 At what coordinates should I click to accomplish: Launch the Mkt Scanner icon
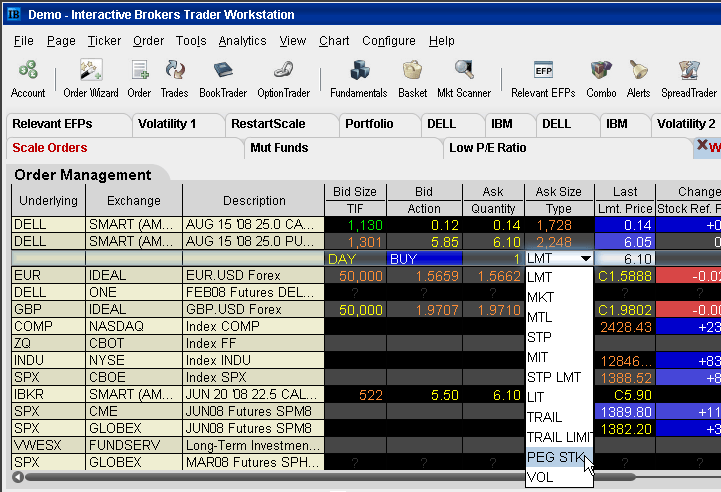tap(464, 79)
